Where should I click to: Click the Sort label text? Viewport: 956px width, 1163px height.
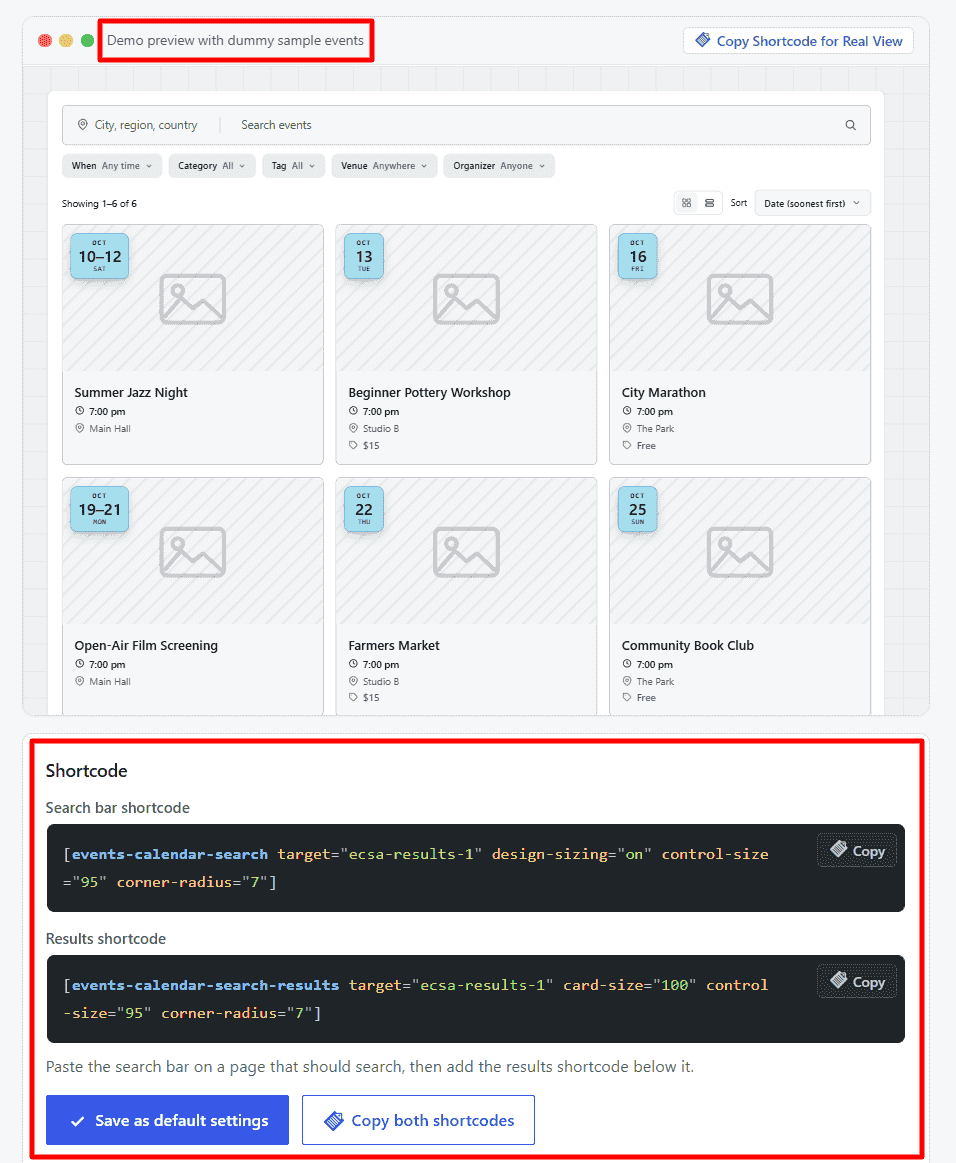pyautogui.click(x=739, y=202)
